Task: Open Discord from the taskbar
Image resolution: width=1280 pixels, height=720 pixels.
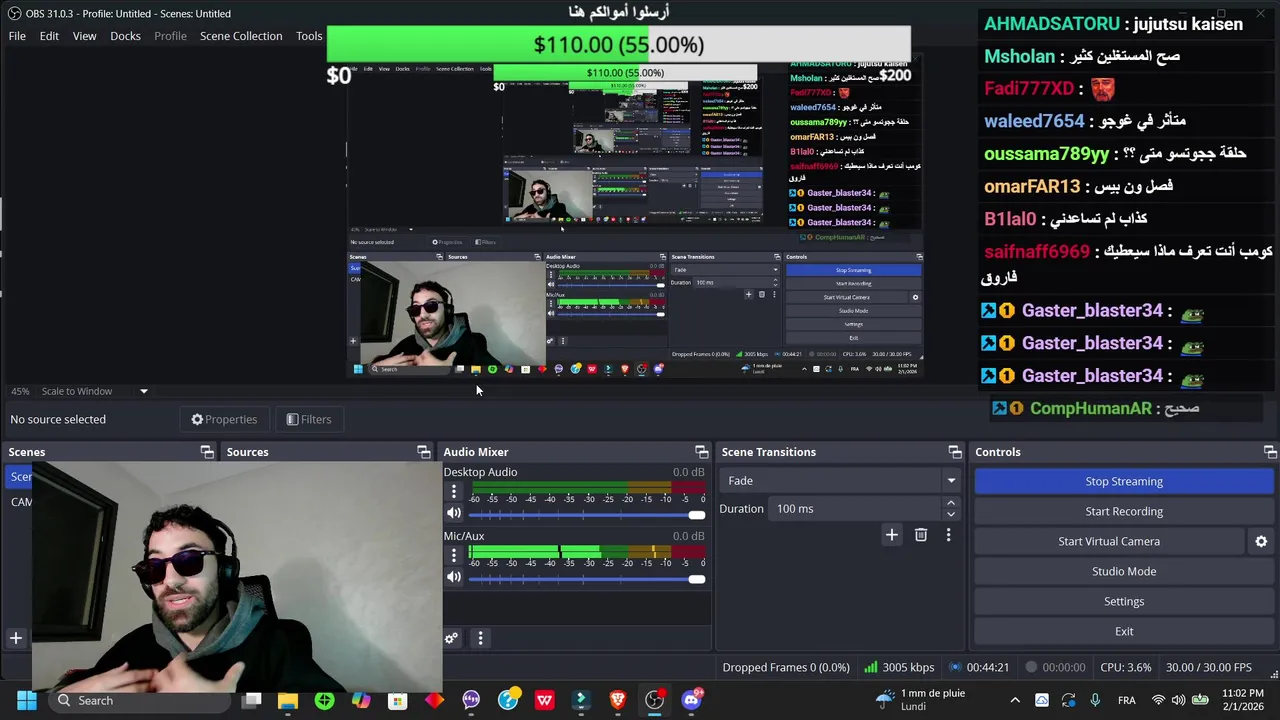Action: click(691, 699)
